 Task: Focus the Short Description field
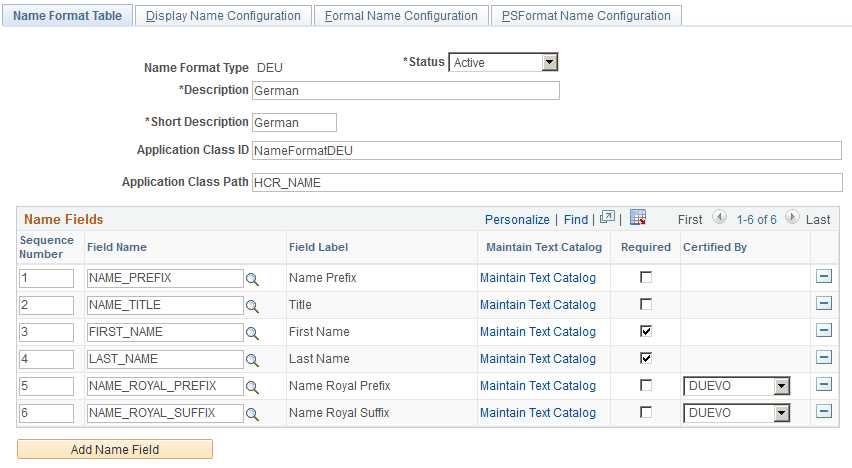[x=295, y=122]
